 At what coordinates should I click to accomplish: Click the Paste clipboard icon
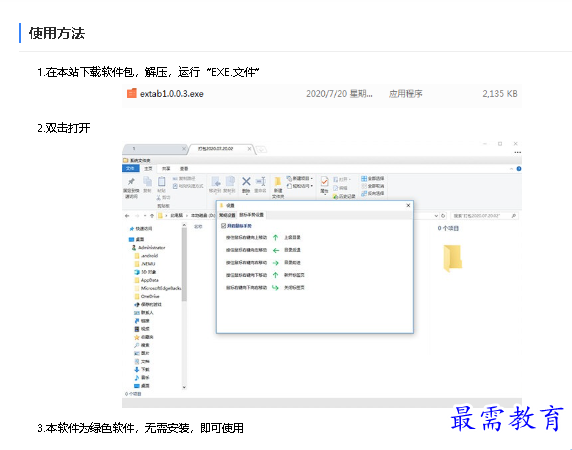click(162, 181)
